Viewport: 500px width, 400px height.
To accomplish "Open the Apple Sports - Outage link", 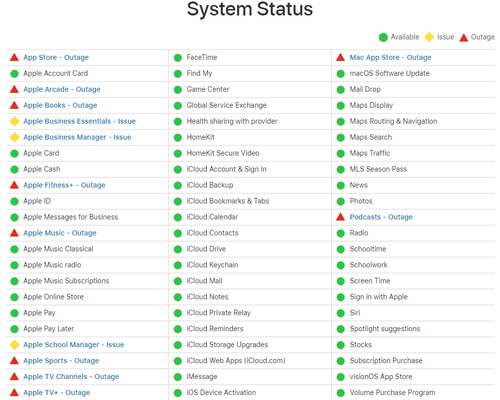I will tap(61, 361).
